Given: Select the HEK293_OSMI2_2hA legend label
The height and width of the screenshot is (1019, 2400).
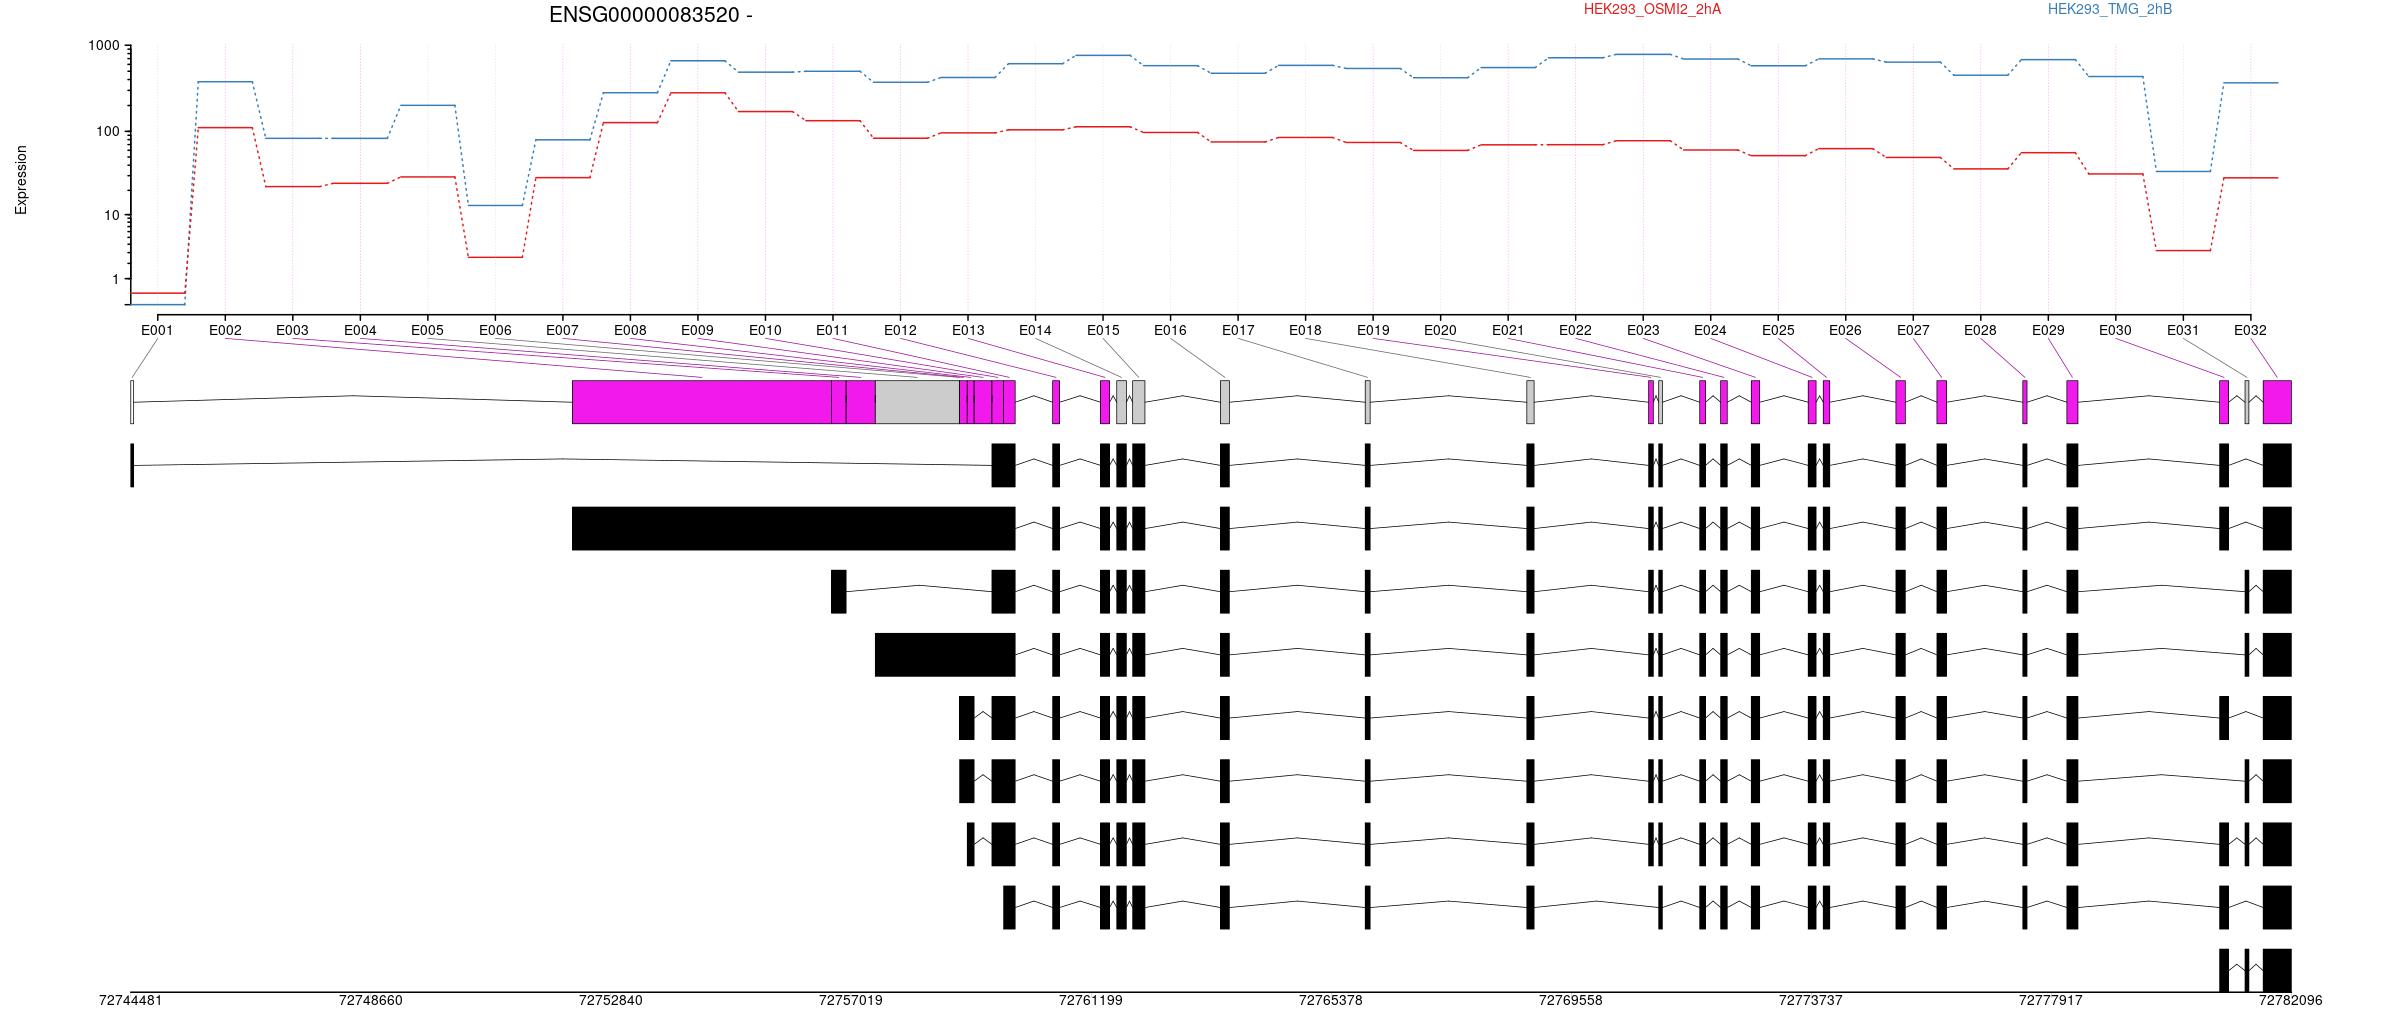Looking at the screenshot, I should 1652,9.
